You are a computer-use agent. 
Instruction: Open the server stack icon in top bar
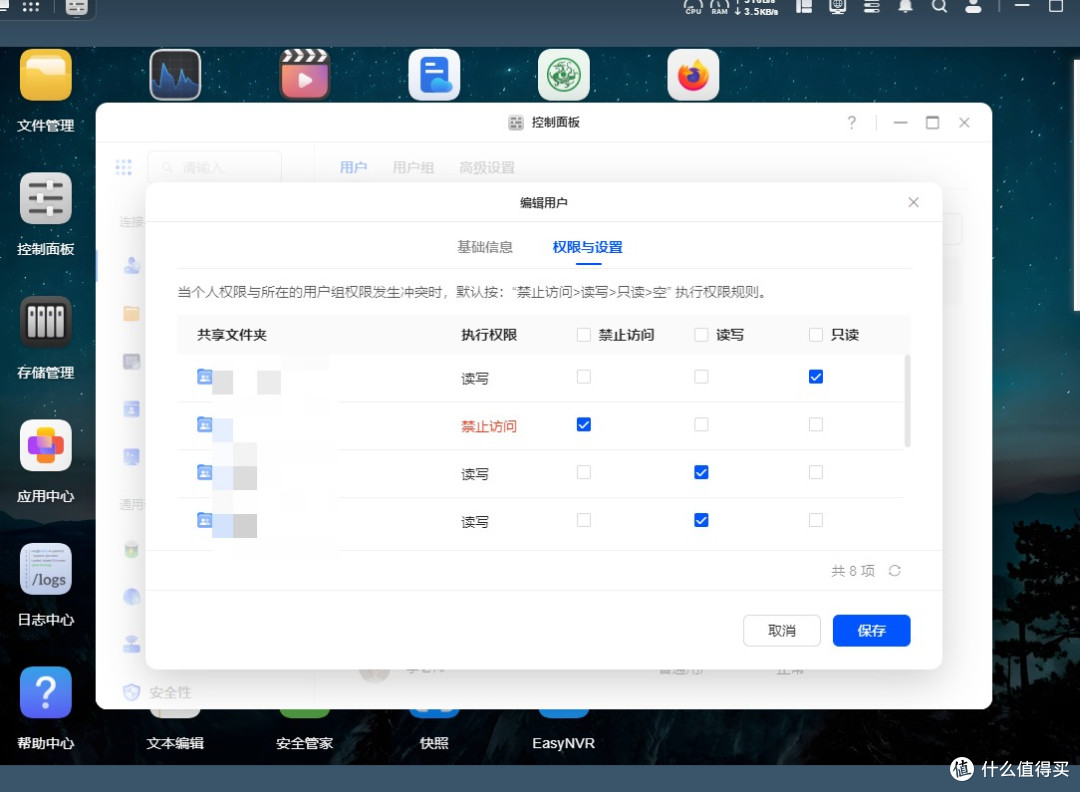(872, 7)
